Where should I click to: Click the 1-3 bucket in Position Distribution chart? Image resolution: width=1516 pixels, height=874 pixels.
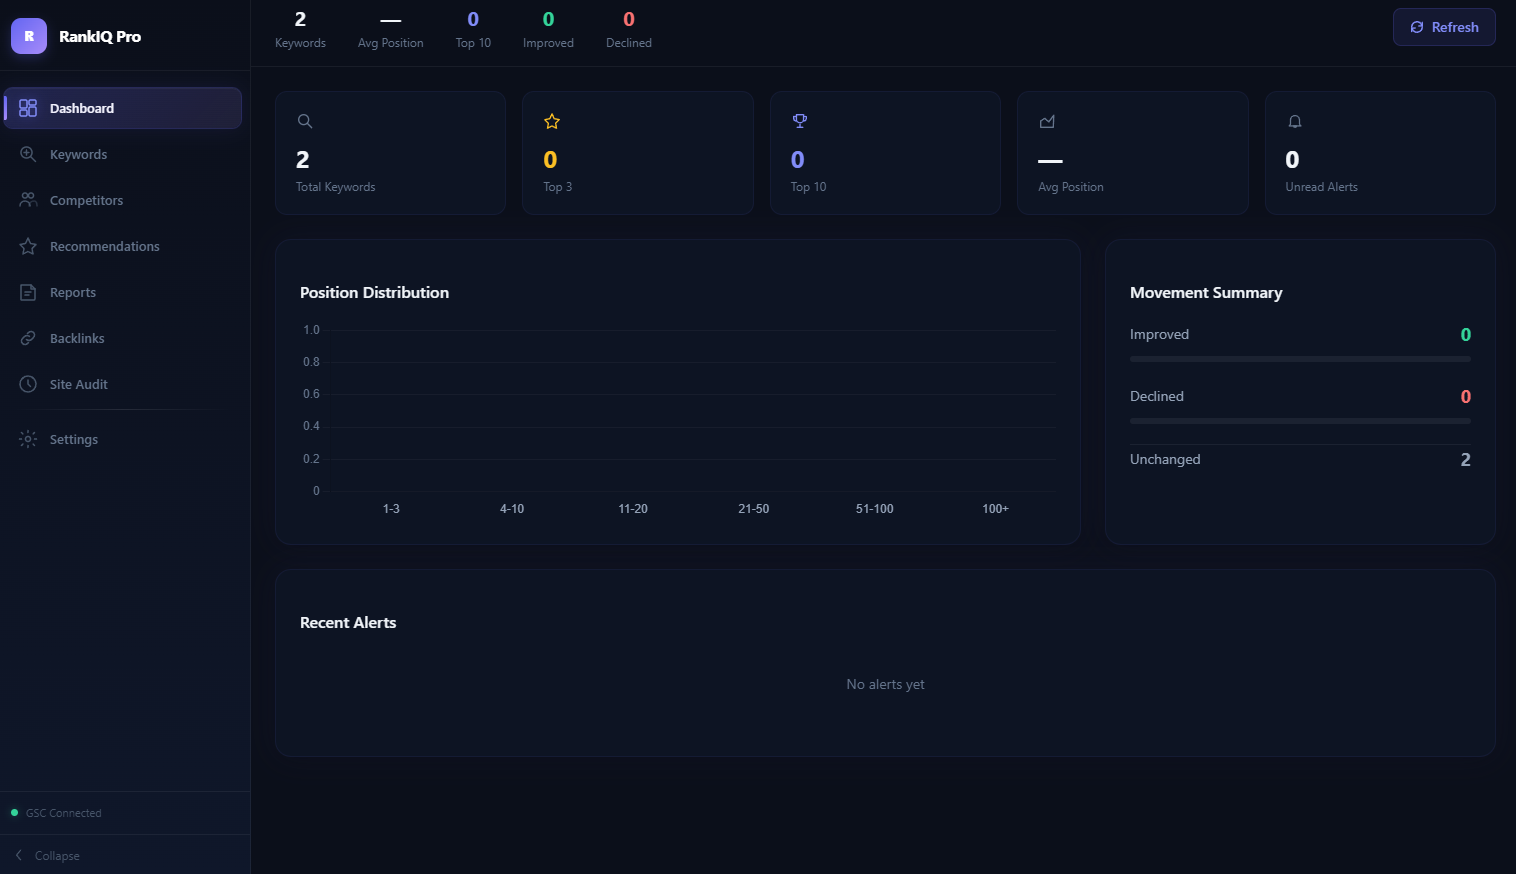tap(391, 508)
